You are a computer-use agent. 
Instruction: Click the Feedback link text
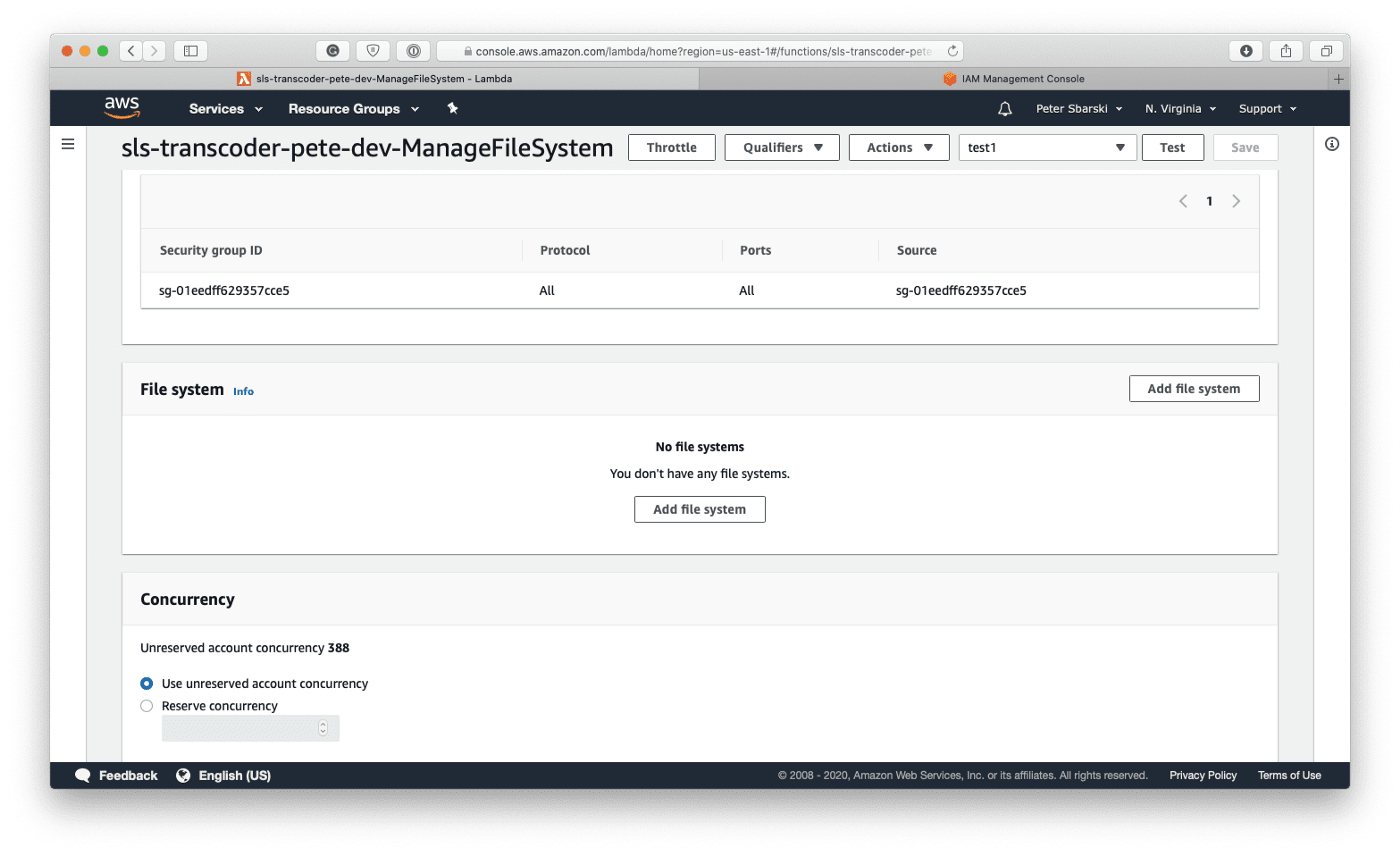(128, 775)
